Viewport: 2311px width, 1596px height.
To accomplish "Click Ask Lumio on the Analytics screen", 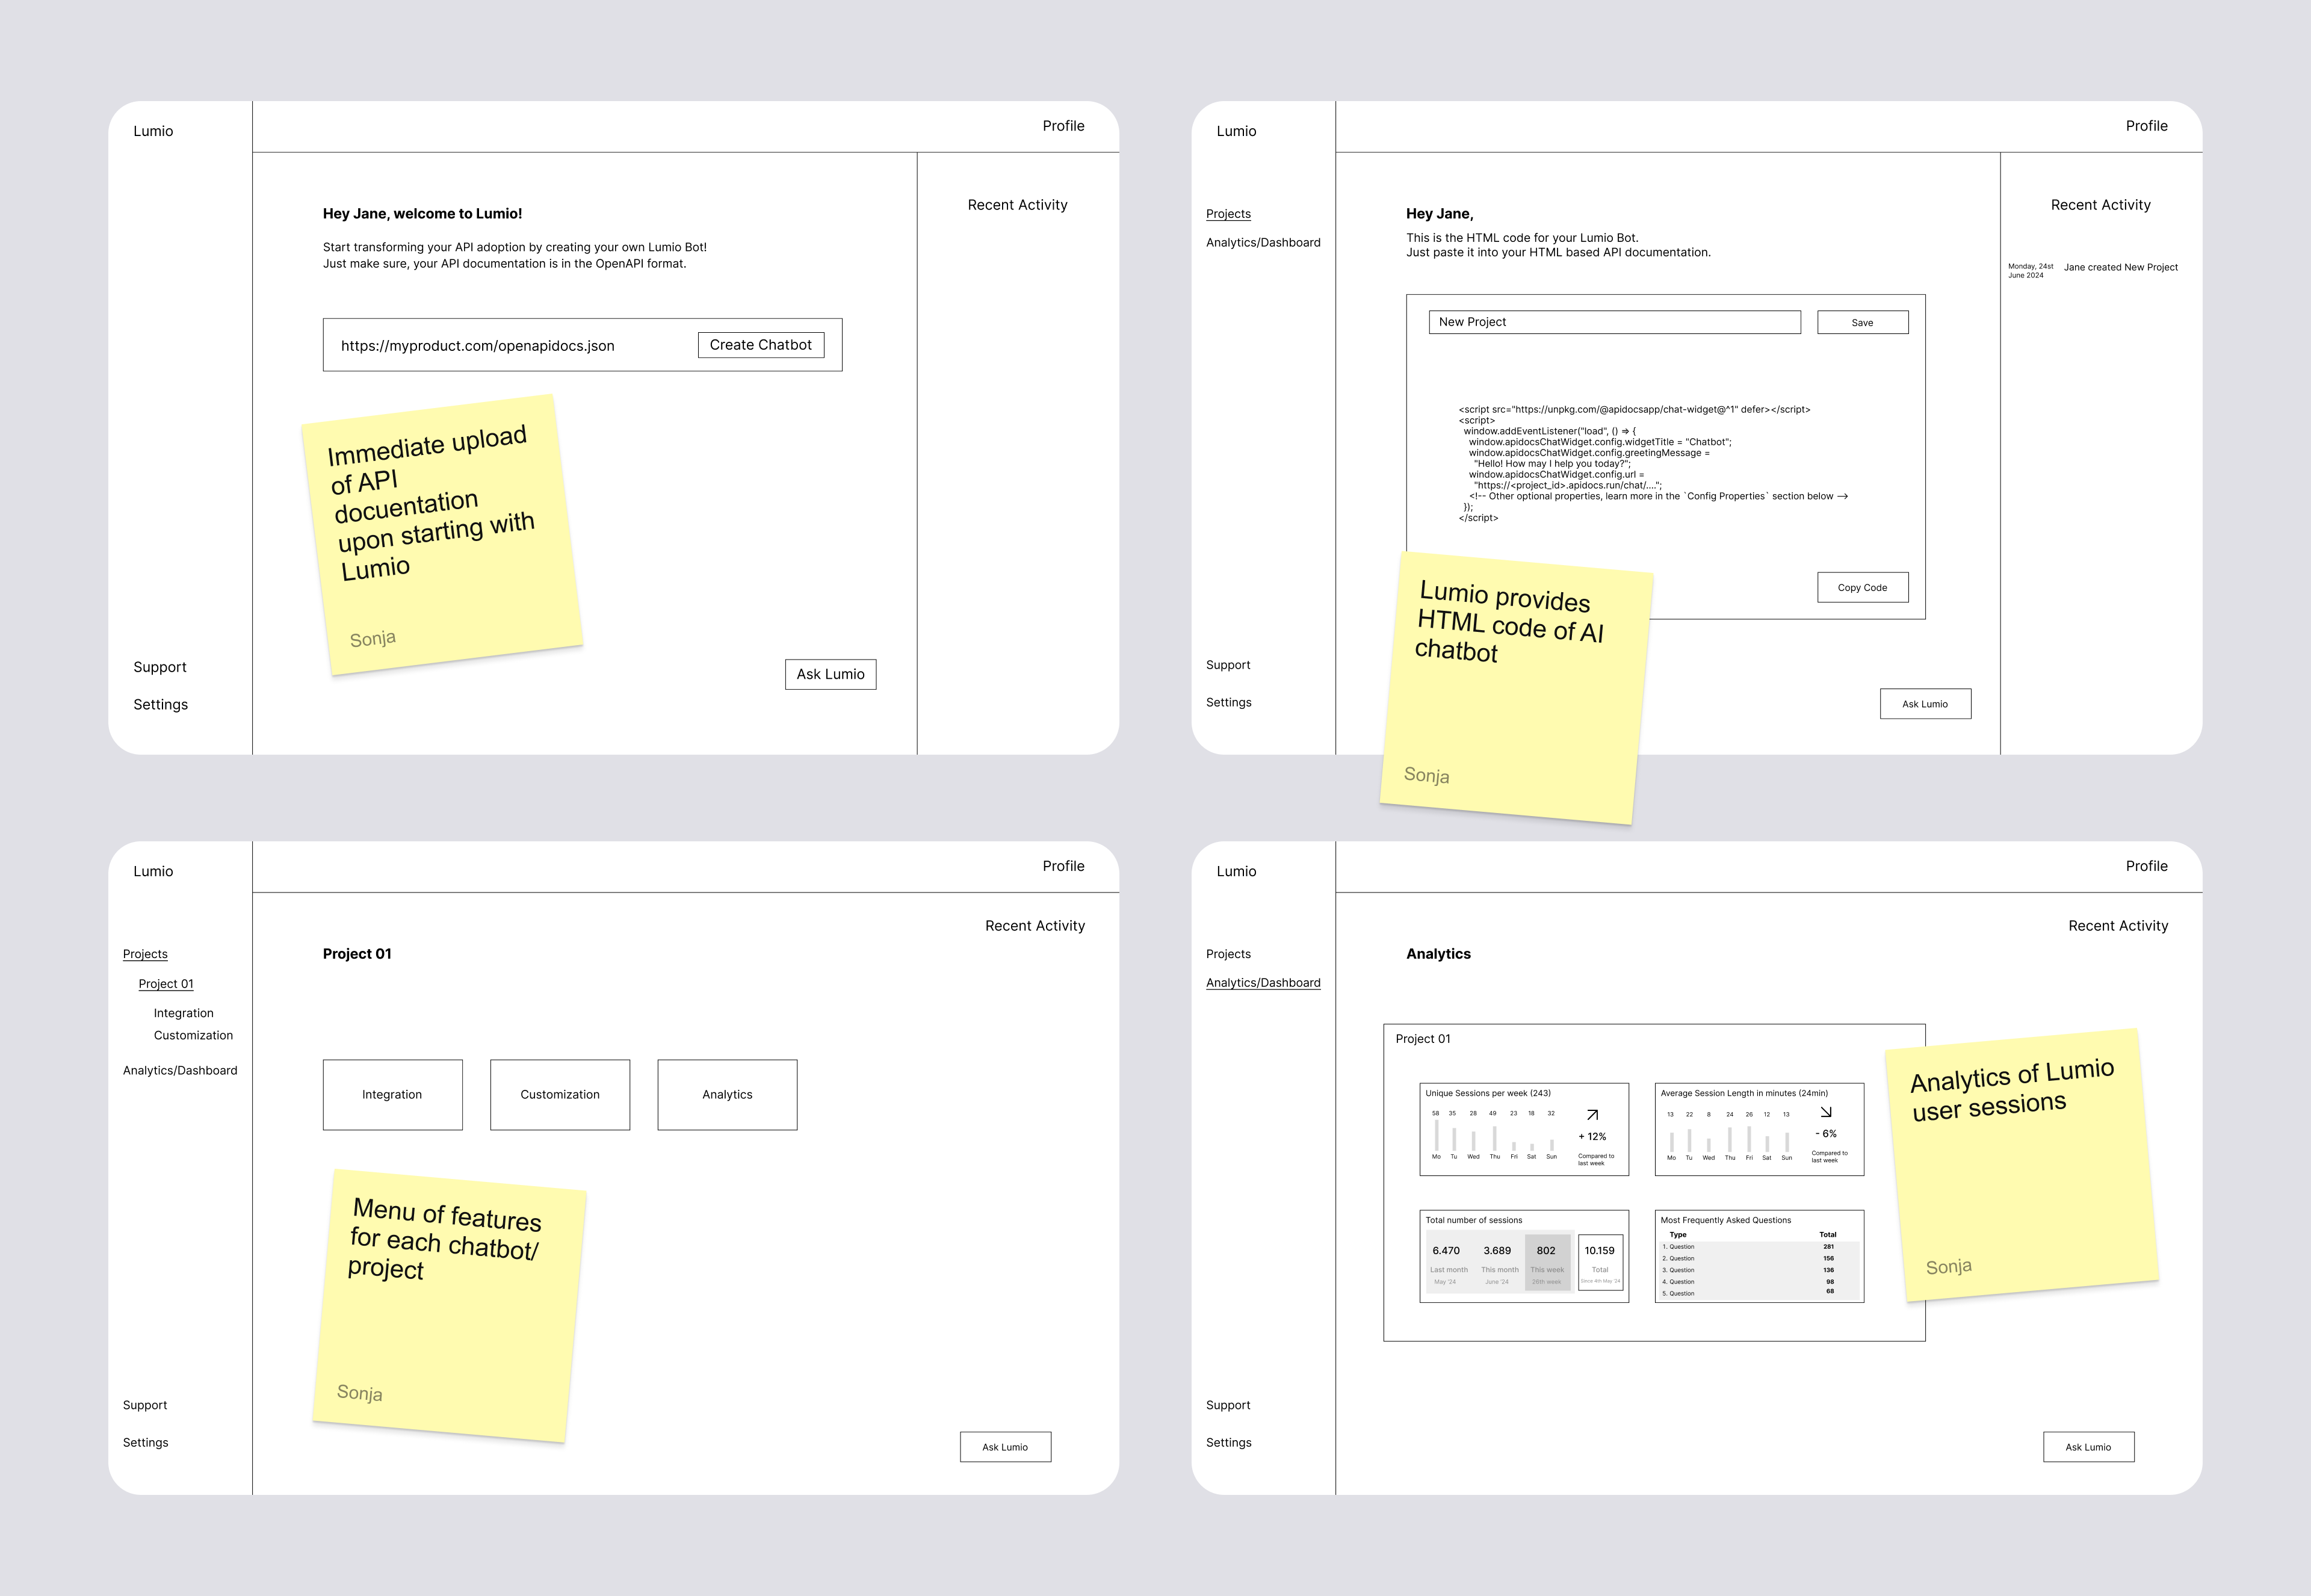I will tap(2088, 1447).
